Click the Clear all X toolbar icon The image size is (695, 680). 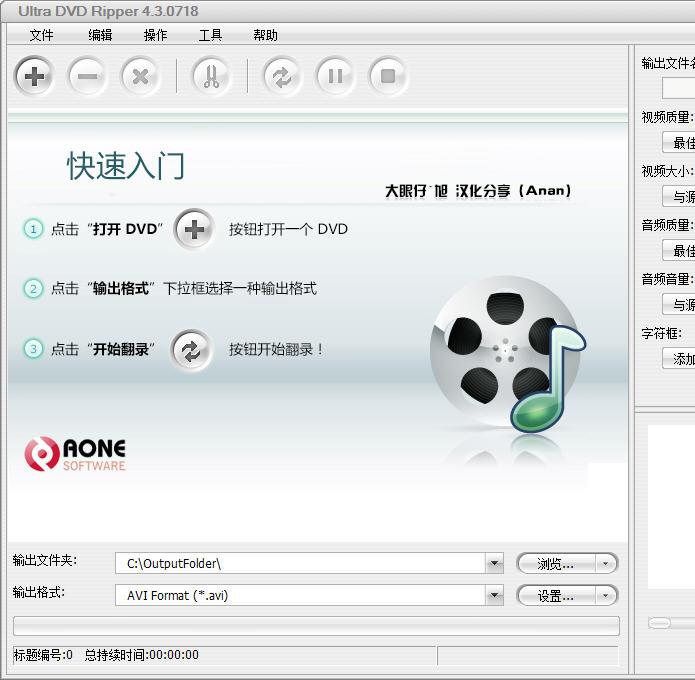click(x=141, y=76)
